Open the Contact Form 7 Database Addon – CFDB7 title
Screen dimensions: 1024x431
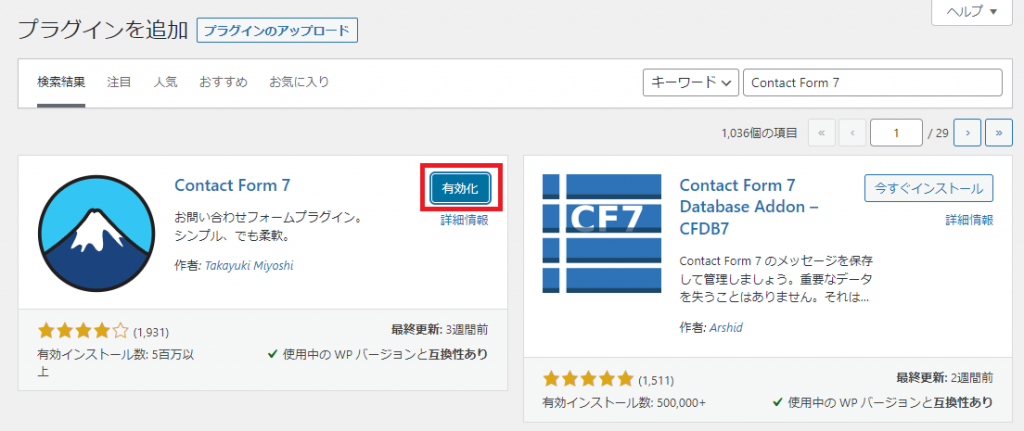coord(750,207)
